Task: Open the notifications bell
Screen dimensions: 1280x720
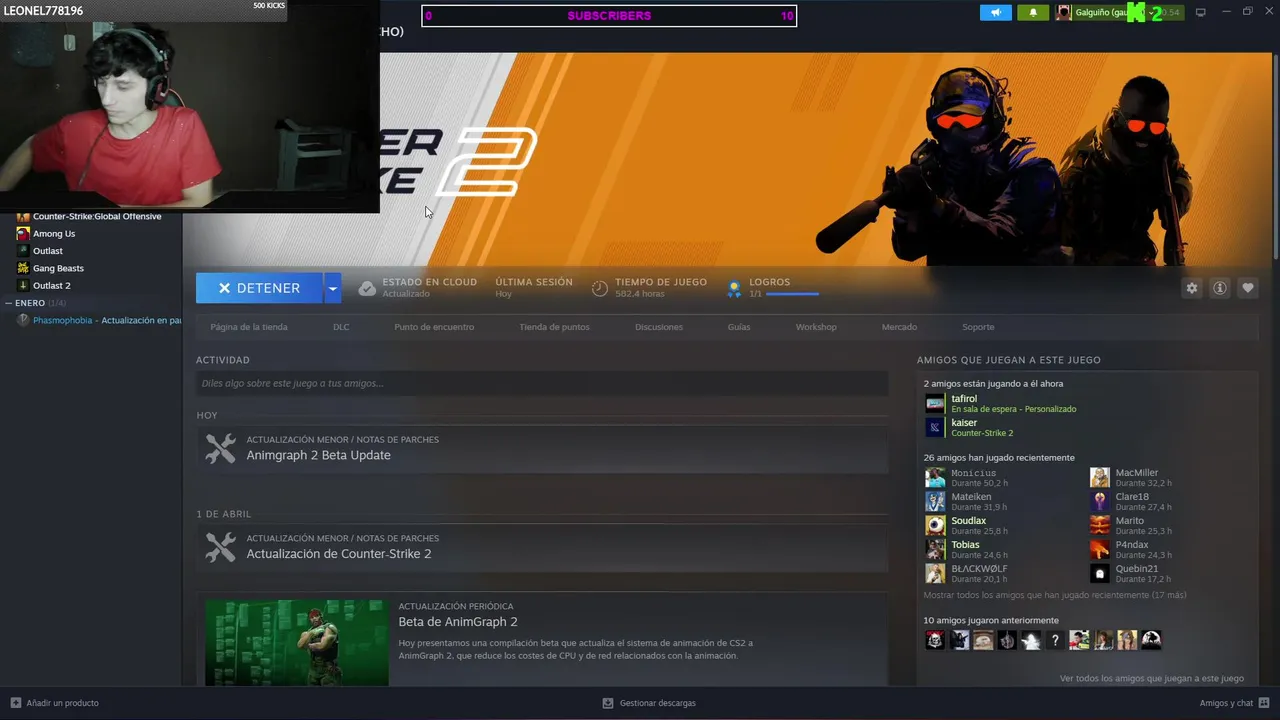Action: coord(1033,12)
